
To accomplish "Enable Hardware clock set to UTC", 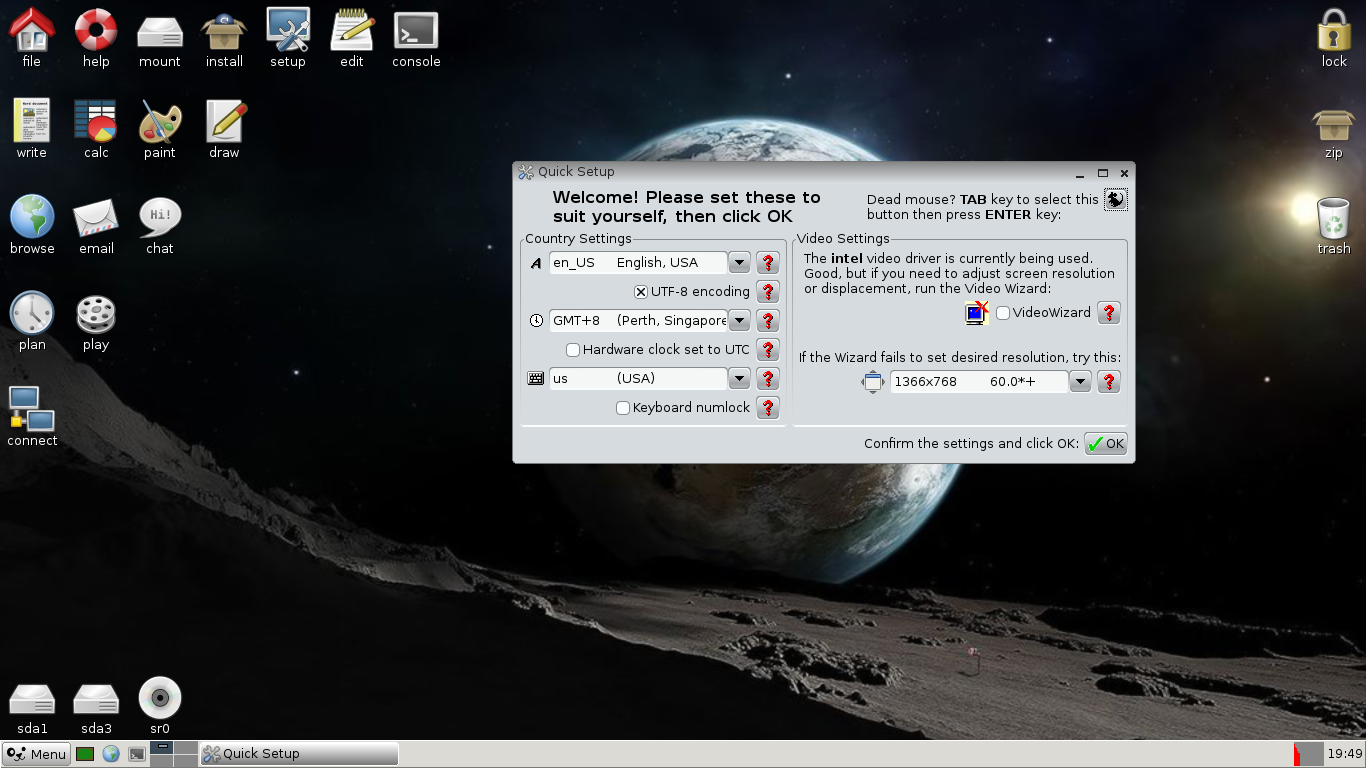I will [573, 350].
